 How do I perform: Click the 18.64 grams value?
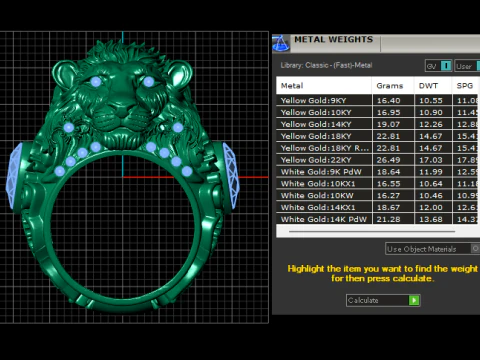click(388, 172)
